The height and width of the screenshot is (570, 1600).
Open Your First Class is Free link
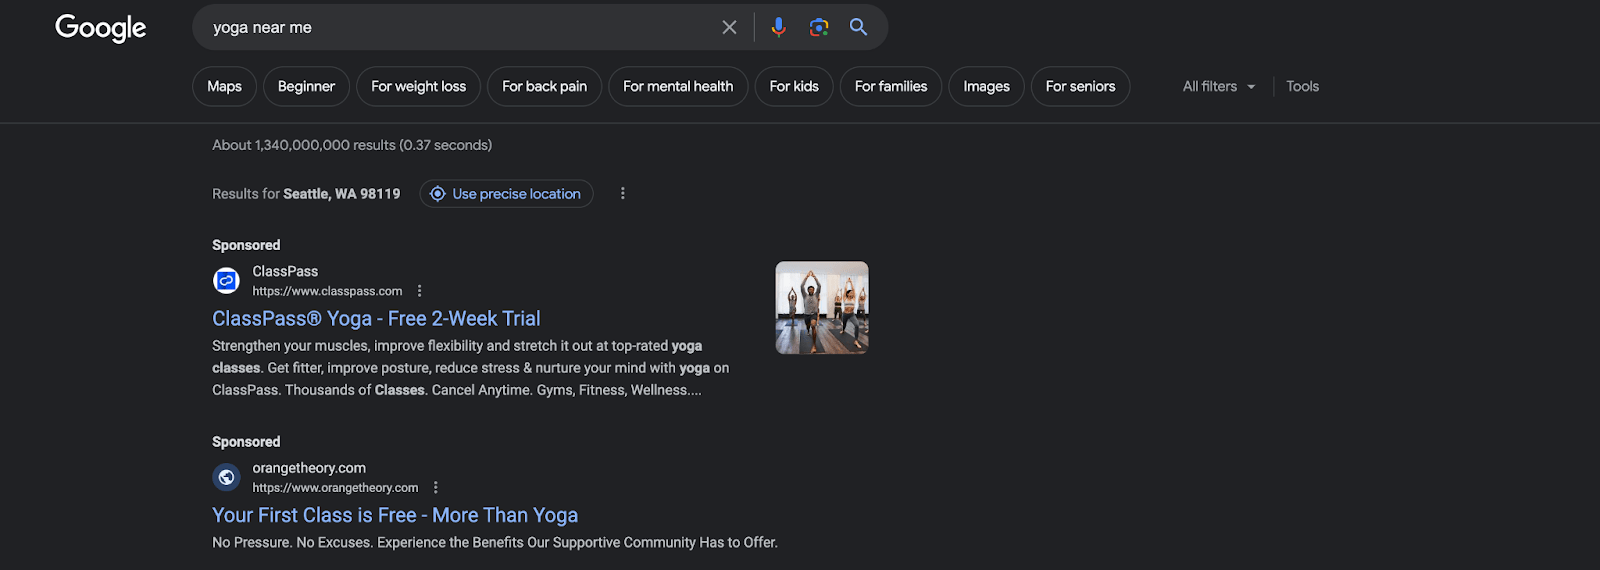coord(395,516)
